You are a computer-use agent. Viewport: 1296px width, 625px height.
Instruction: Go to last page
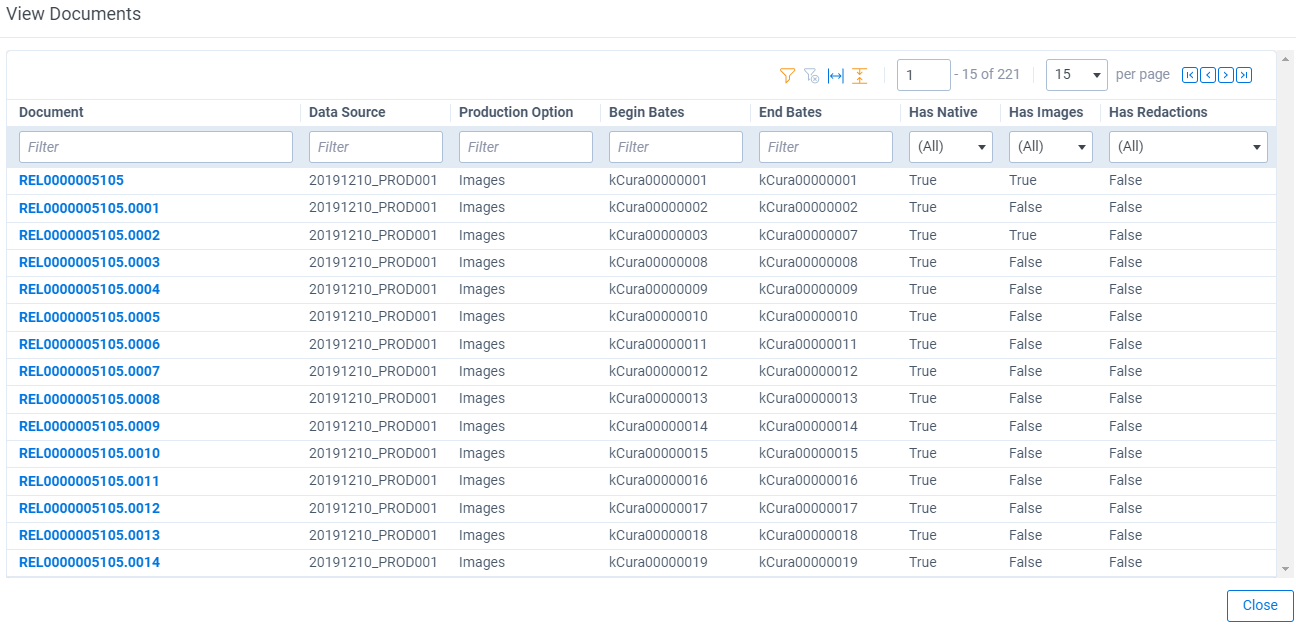(1244, 75)
